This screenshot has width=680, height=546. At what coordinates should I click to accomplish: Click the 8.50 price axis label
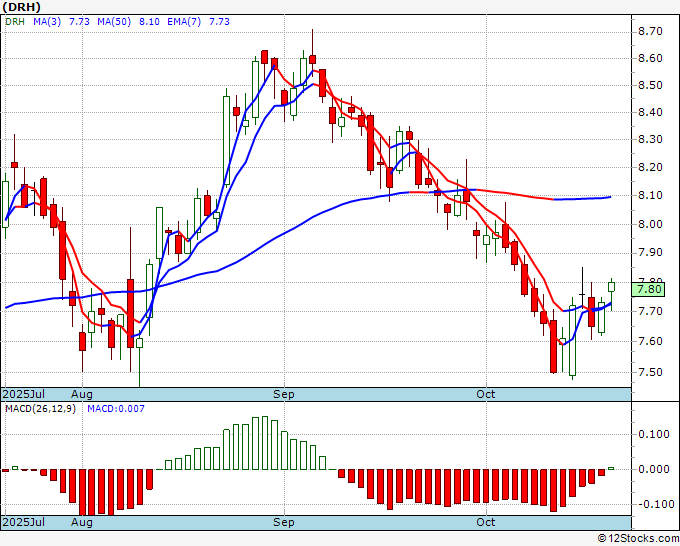(x=650, y=85)
